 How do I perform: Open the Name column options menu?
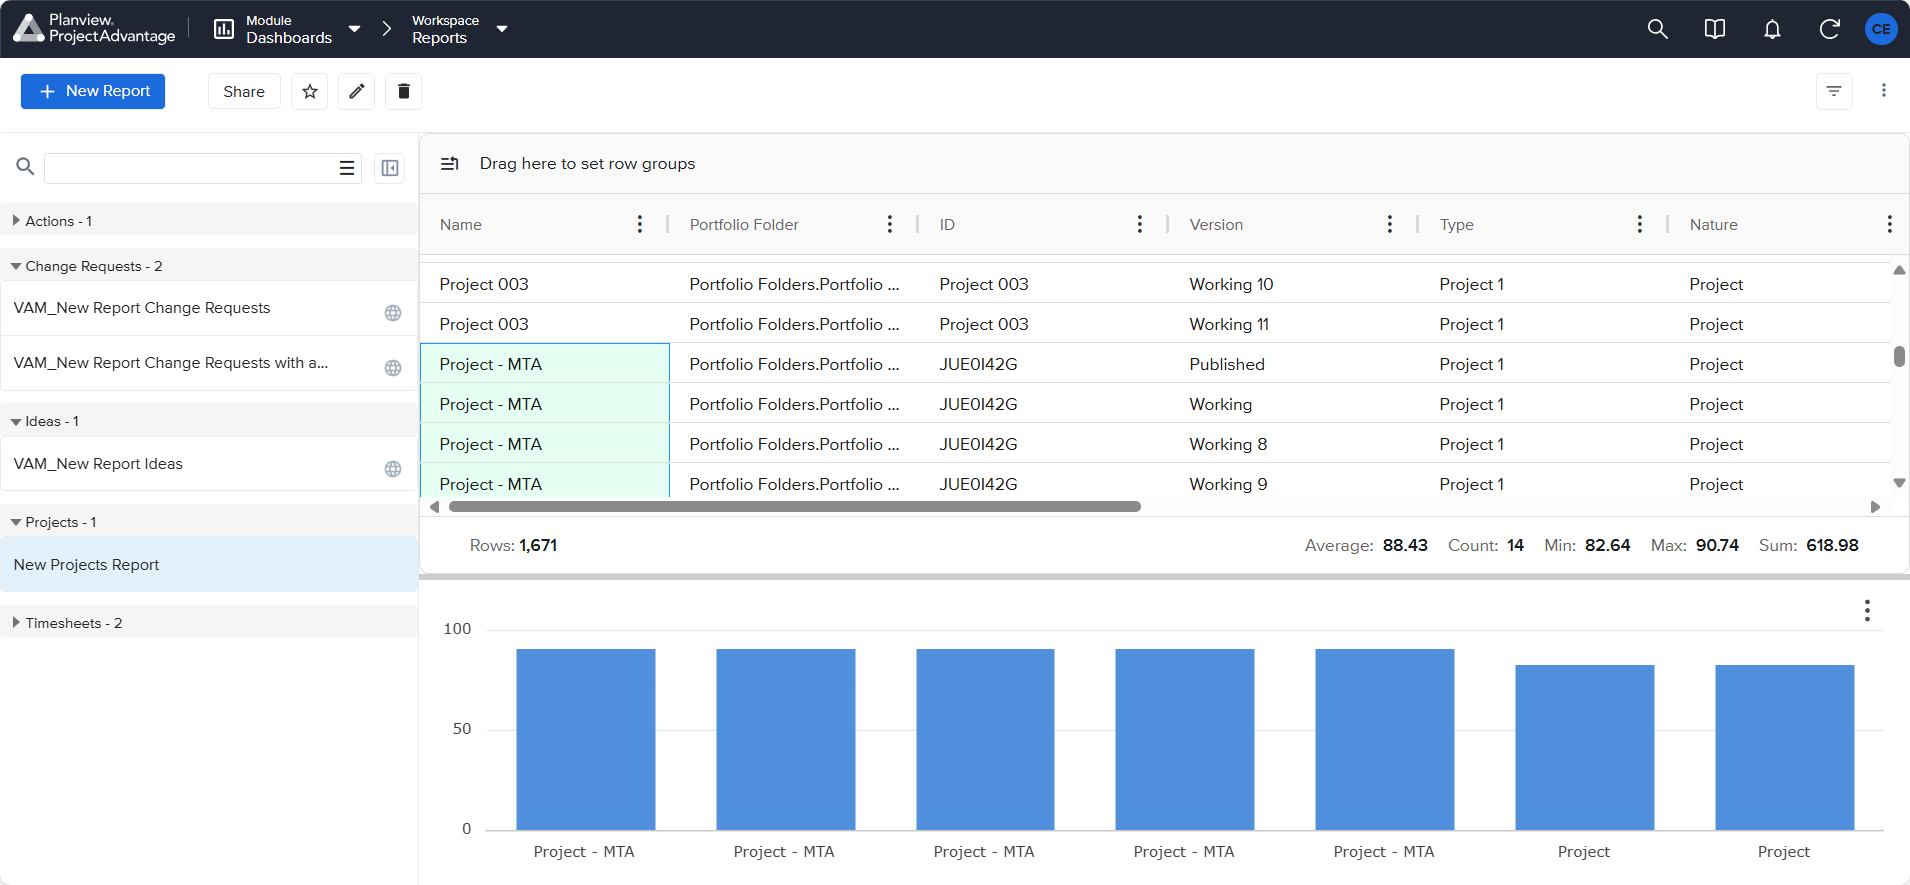pos(640,224)
